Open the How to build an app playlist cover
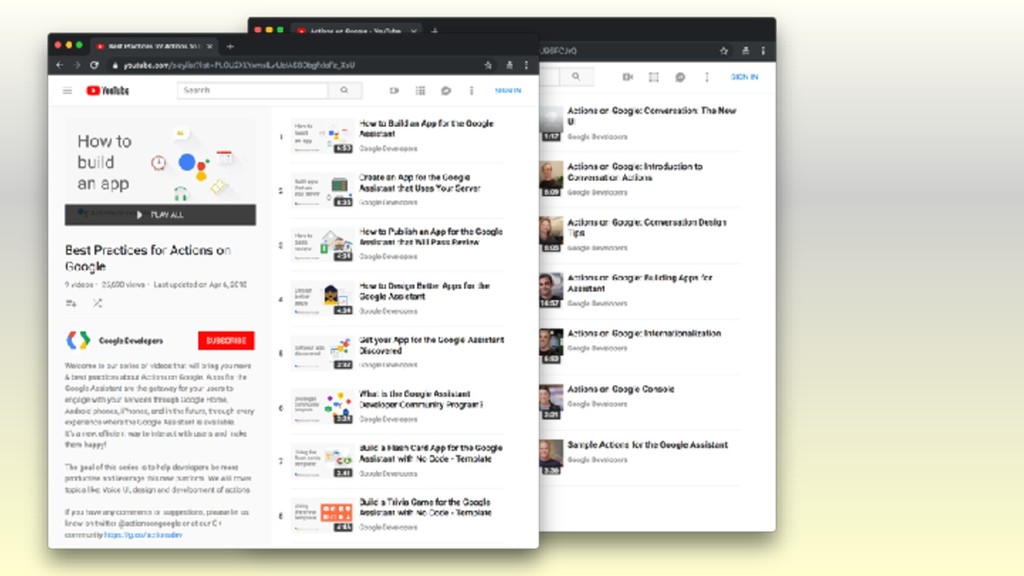This screenshot has height=576, width=1024. click(x=161, y=163)
